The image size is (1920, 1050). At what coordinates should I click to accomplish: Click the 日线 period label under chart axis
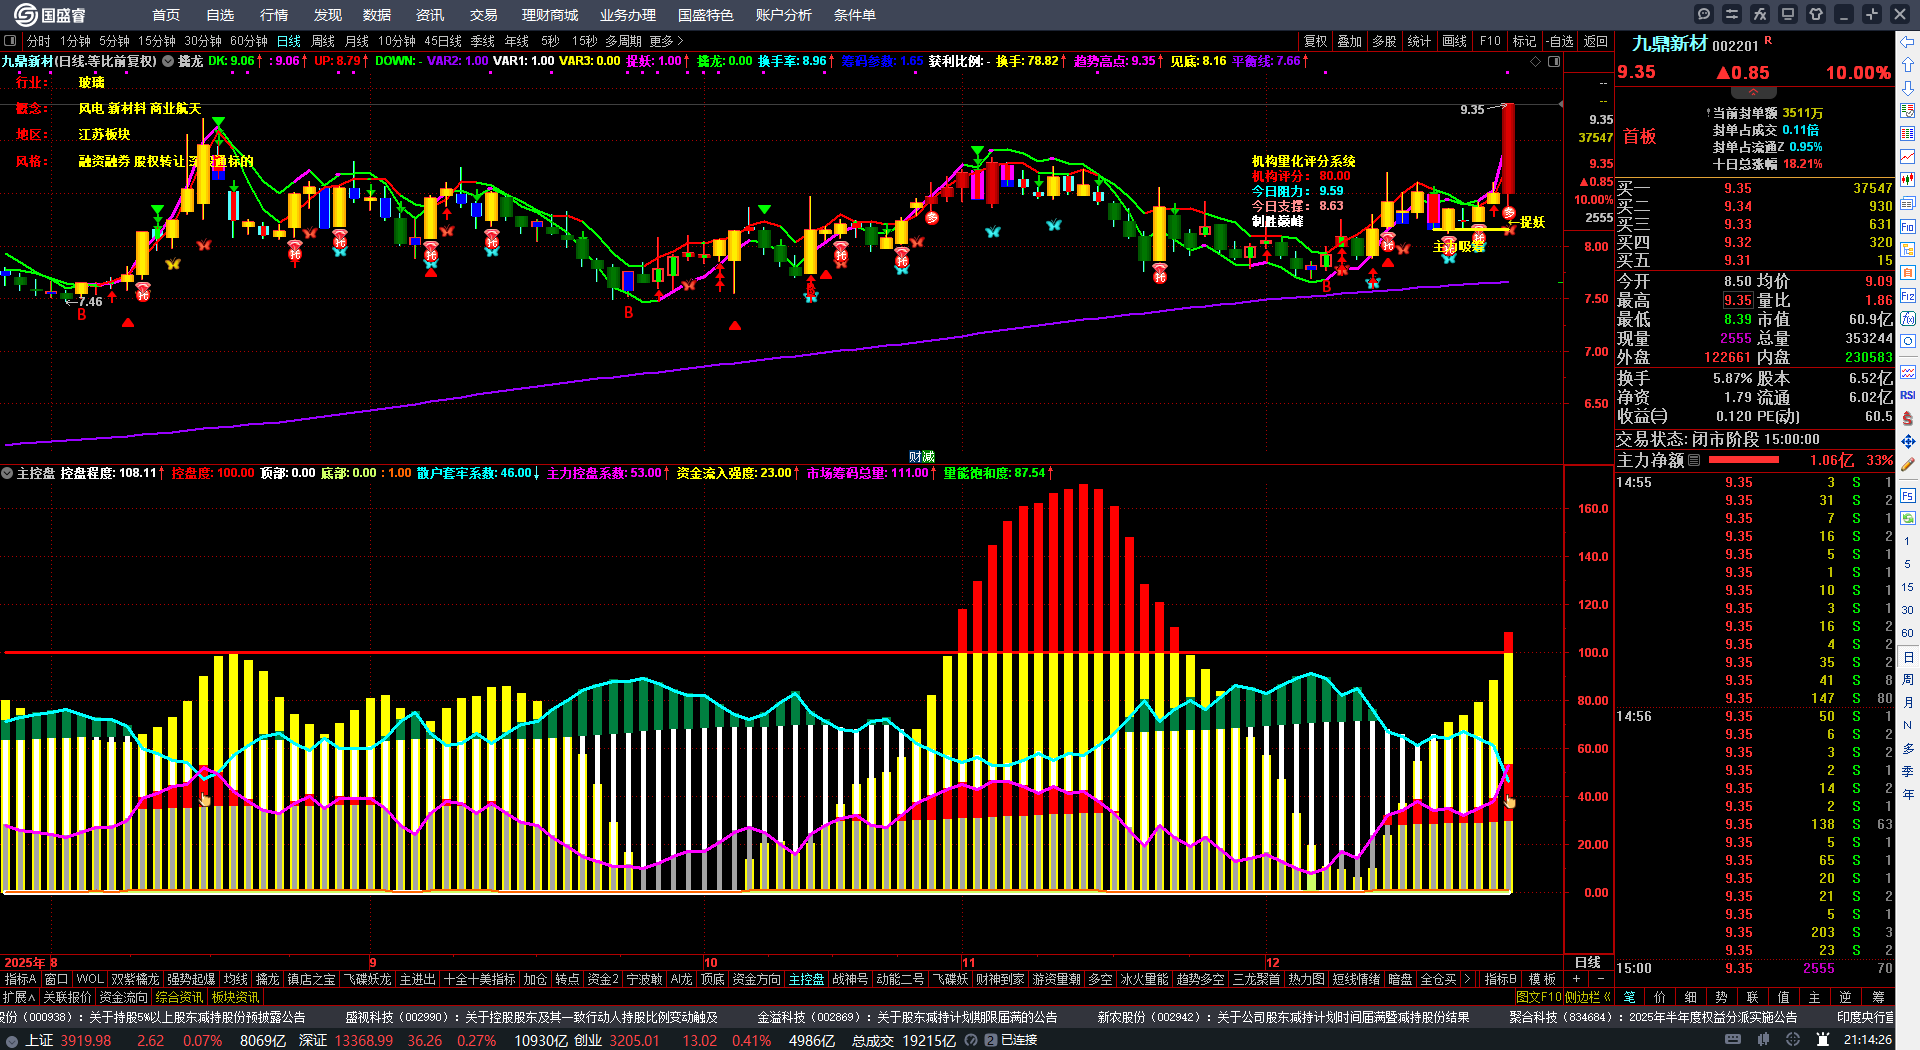coord(1588,962)
